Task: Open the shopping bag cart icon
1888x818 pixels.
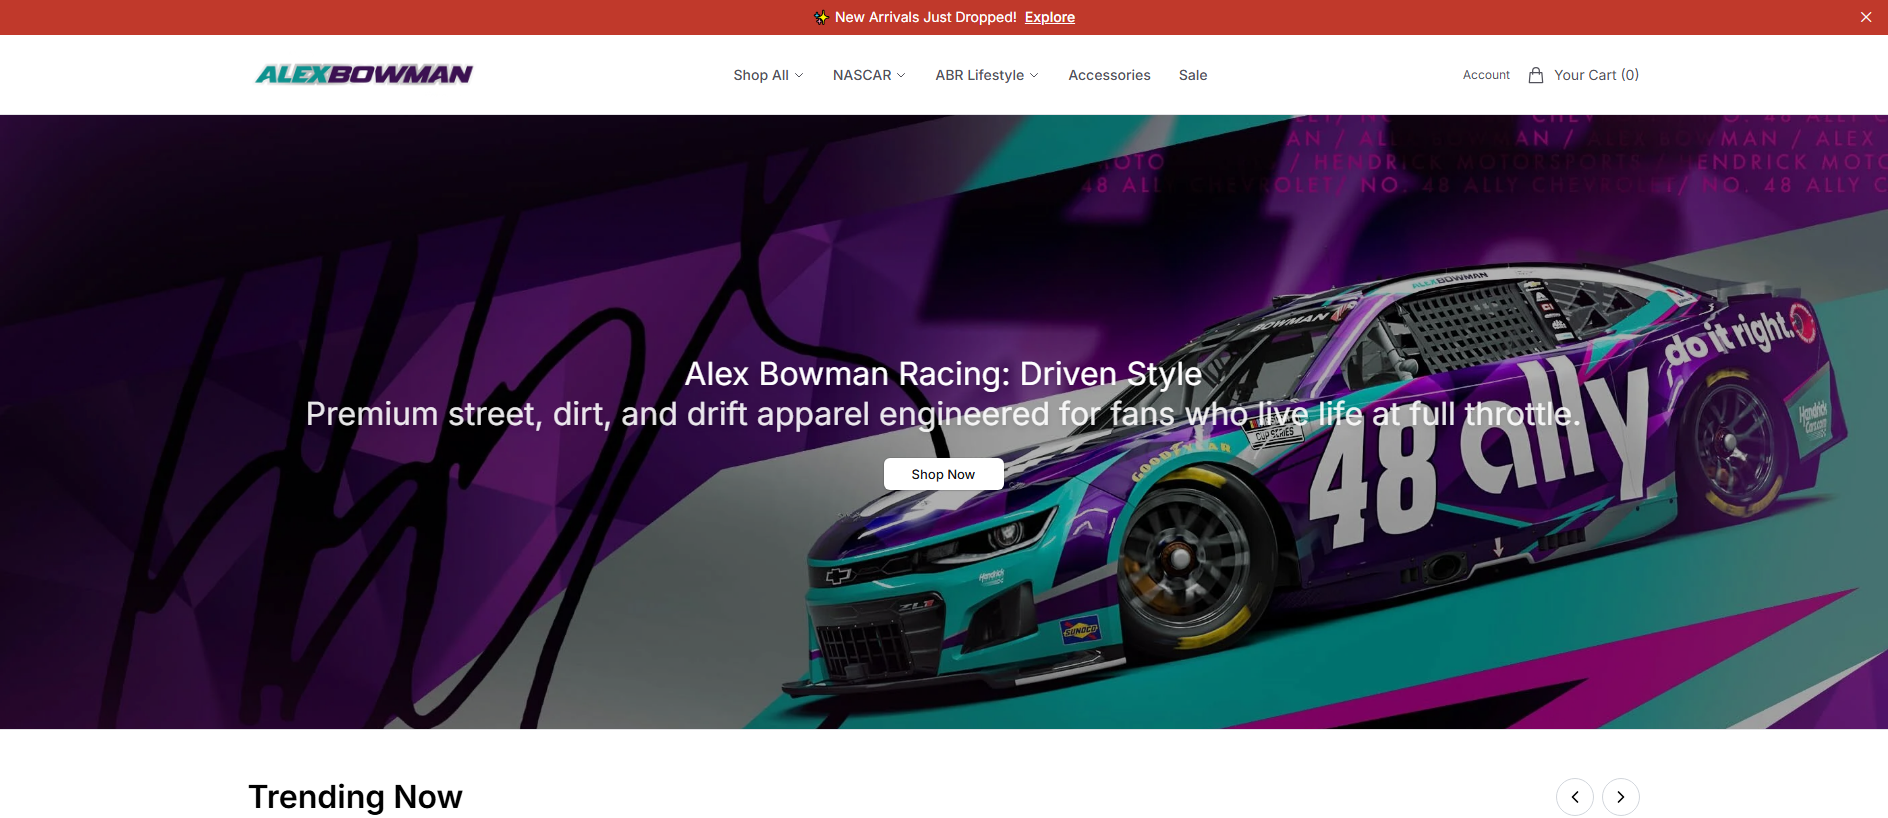Action: (1536, 75)
